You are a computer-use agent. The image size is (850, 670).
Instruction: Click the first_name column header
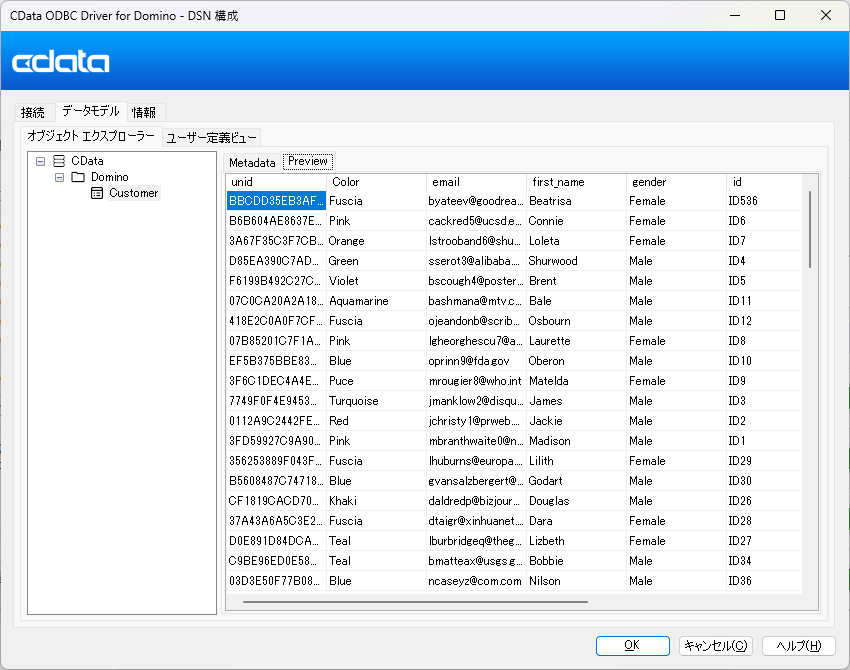click(576, 182)
